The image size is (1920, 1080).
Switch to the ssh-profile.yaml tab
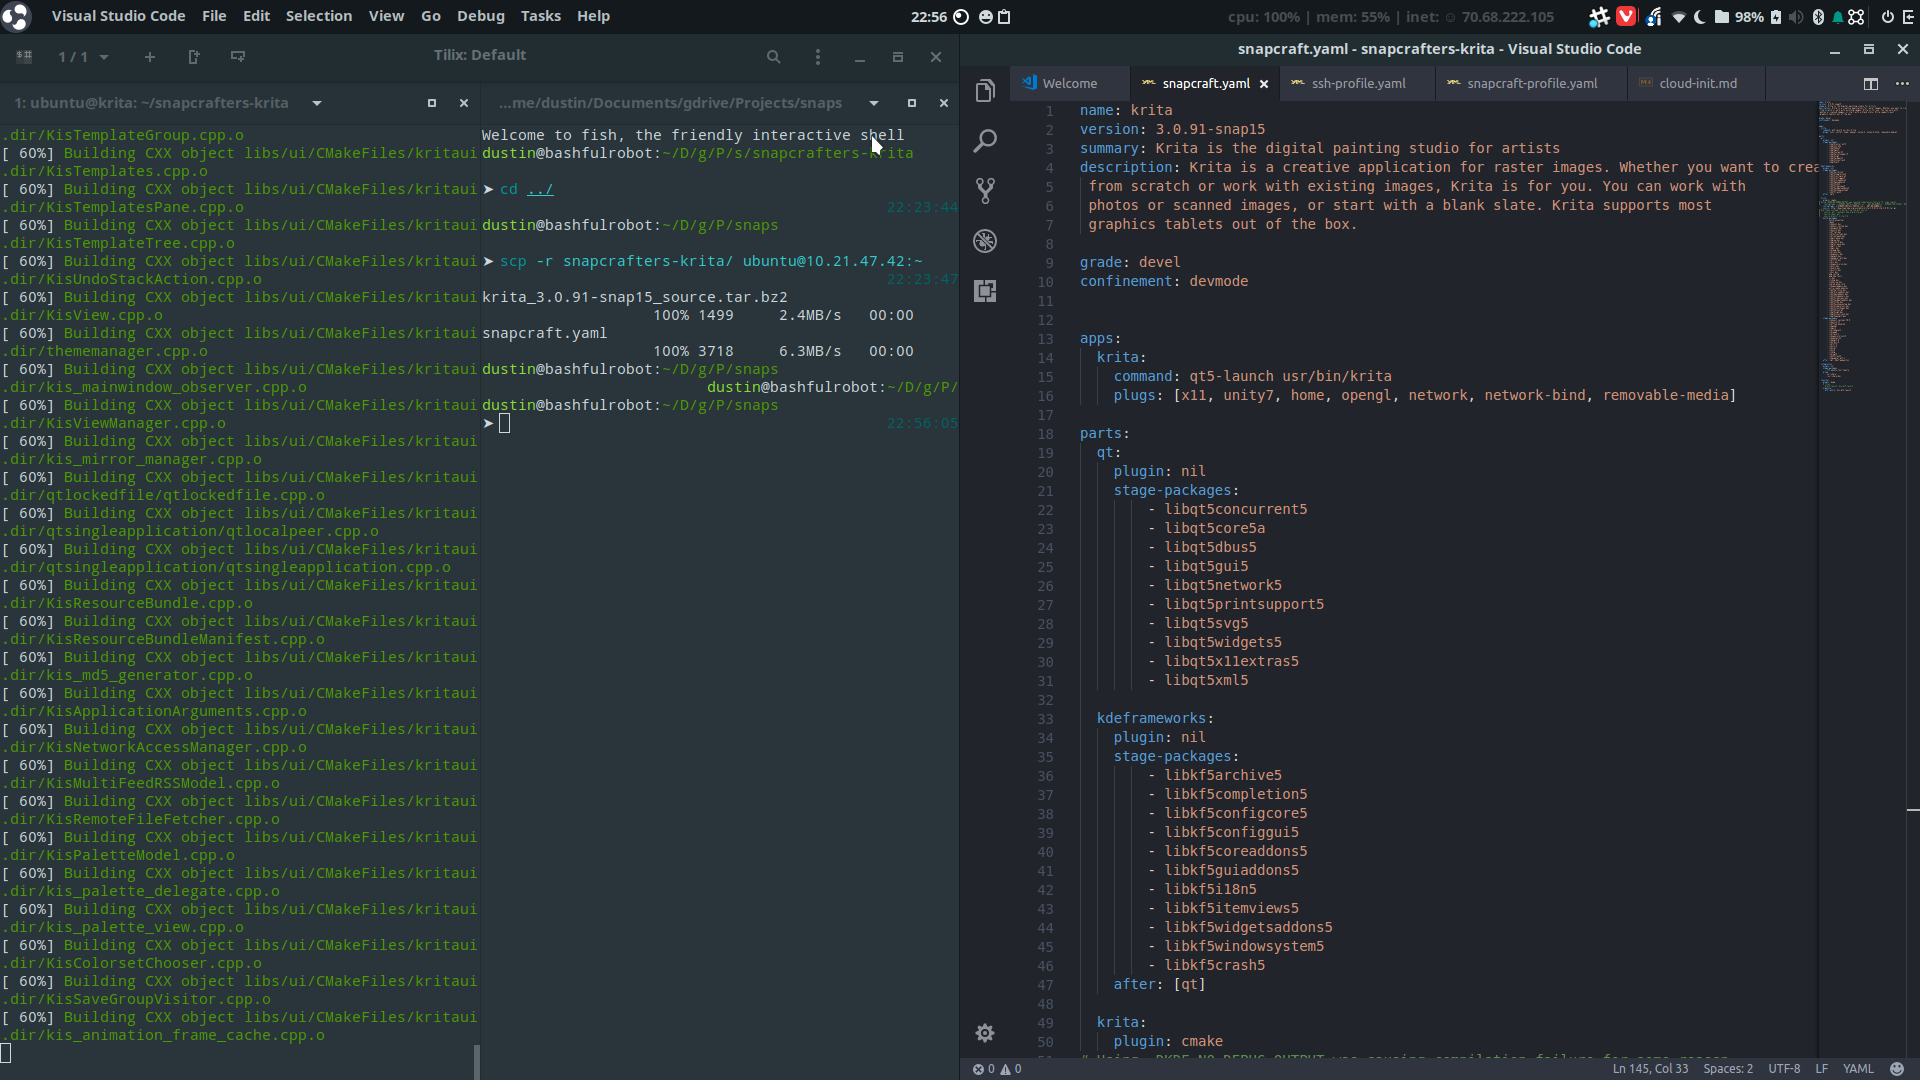point(1358,84)
